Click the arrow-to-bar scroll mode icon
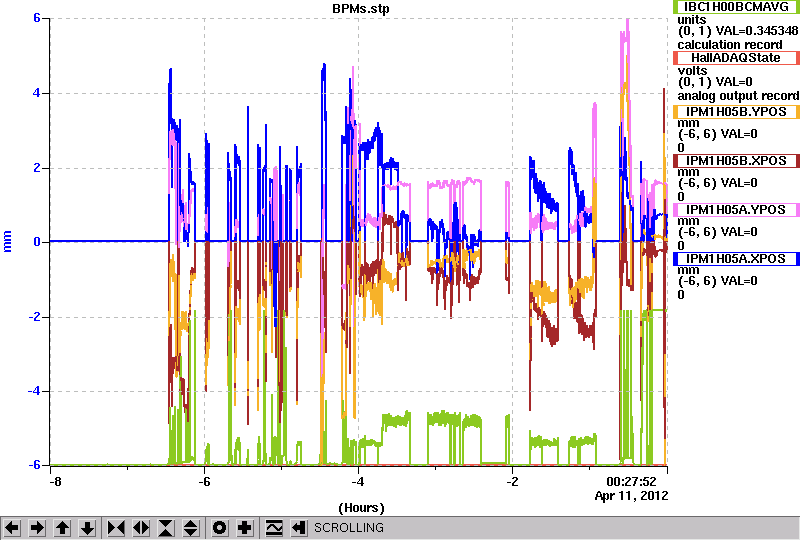 click(298, 527)
